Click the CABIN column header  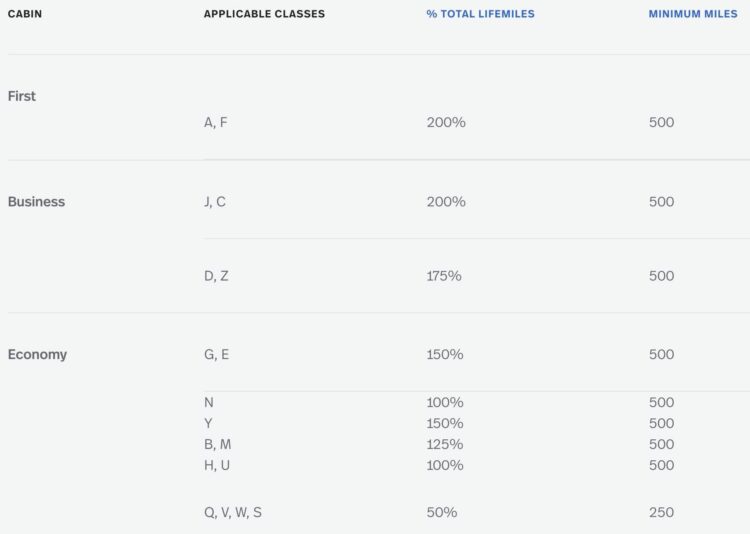[x=25, y=14]
